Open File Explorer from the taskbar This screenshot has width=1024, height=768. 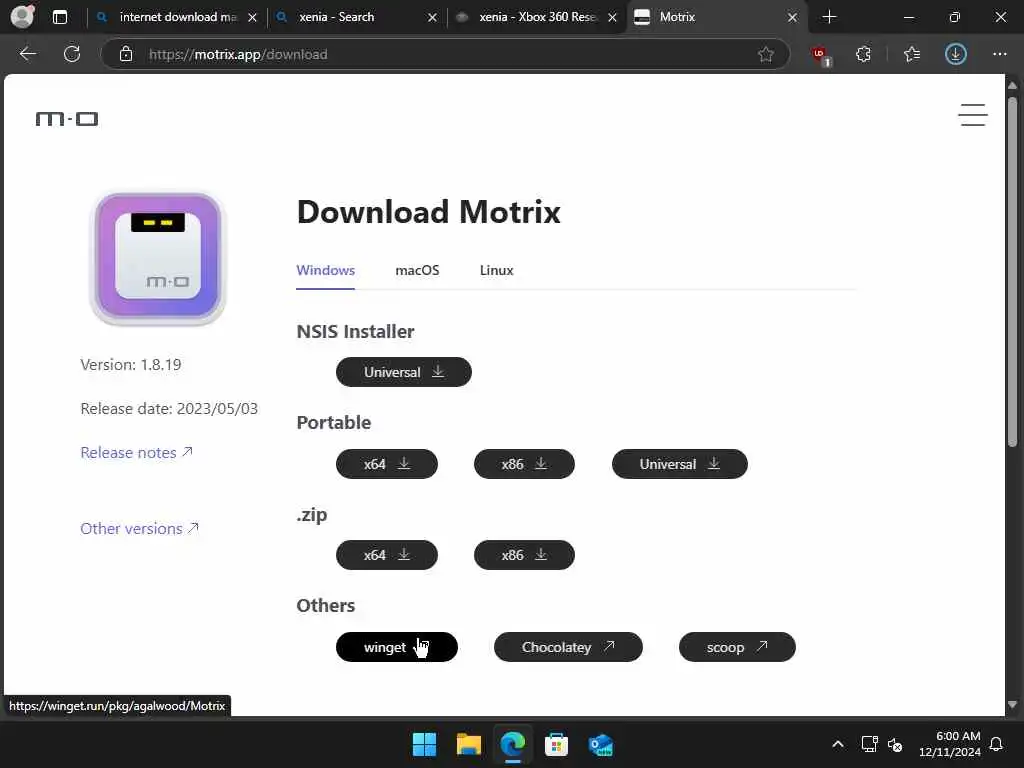coord(468,744)
